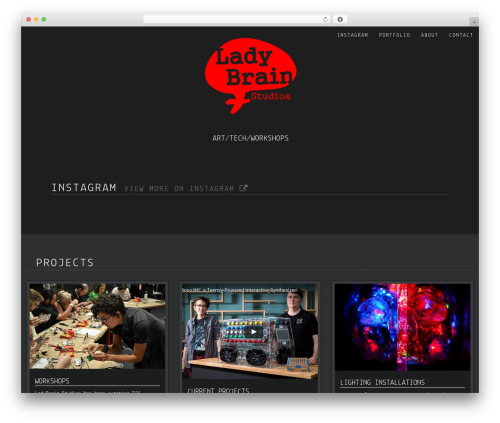Viewport: 500px width, 423px height.
Task: Open the Lighting Installations thumbnail image
Action: click(x=402, y=327)
